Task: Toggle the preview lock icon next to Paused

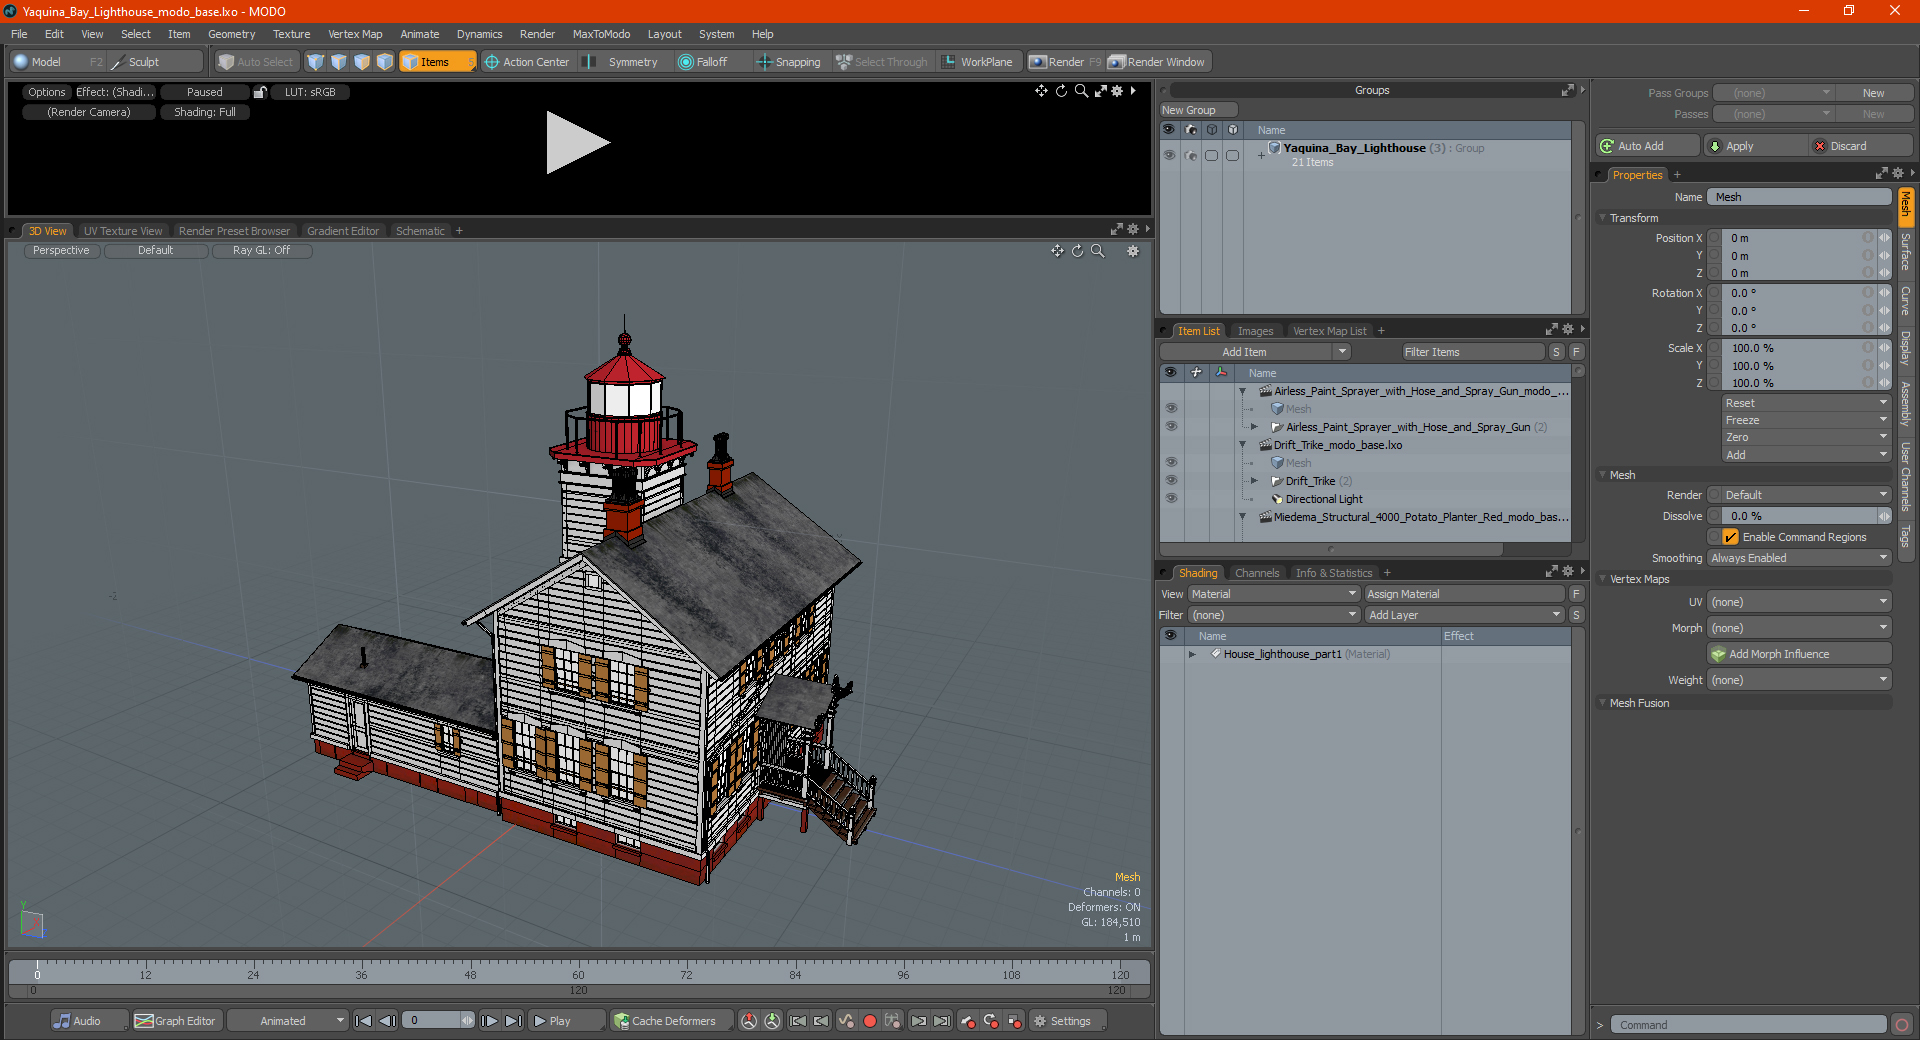Action: 260,92
